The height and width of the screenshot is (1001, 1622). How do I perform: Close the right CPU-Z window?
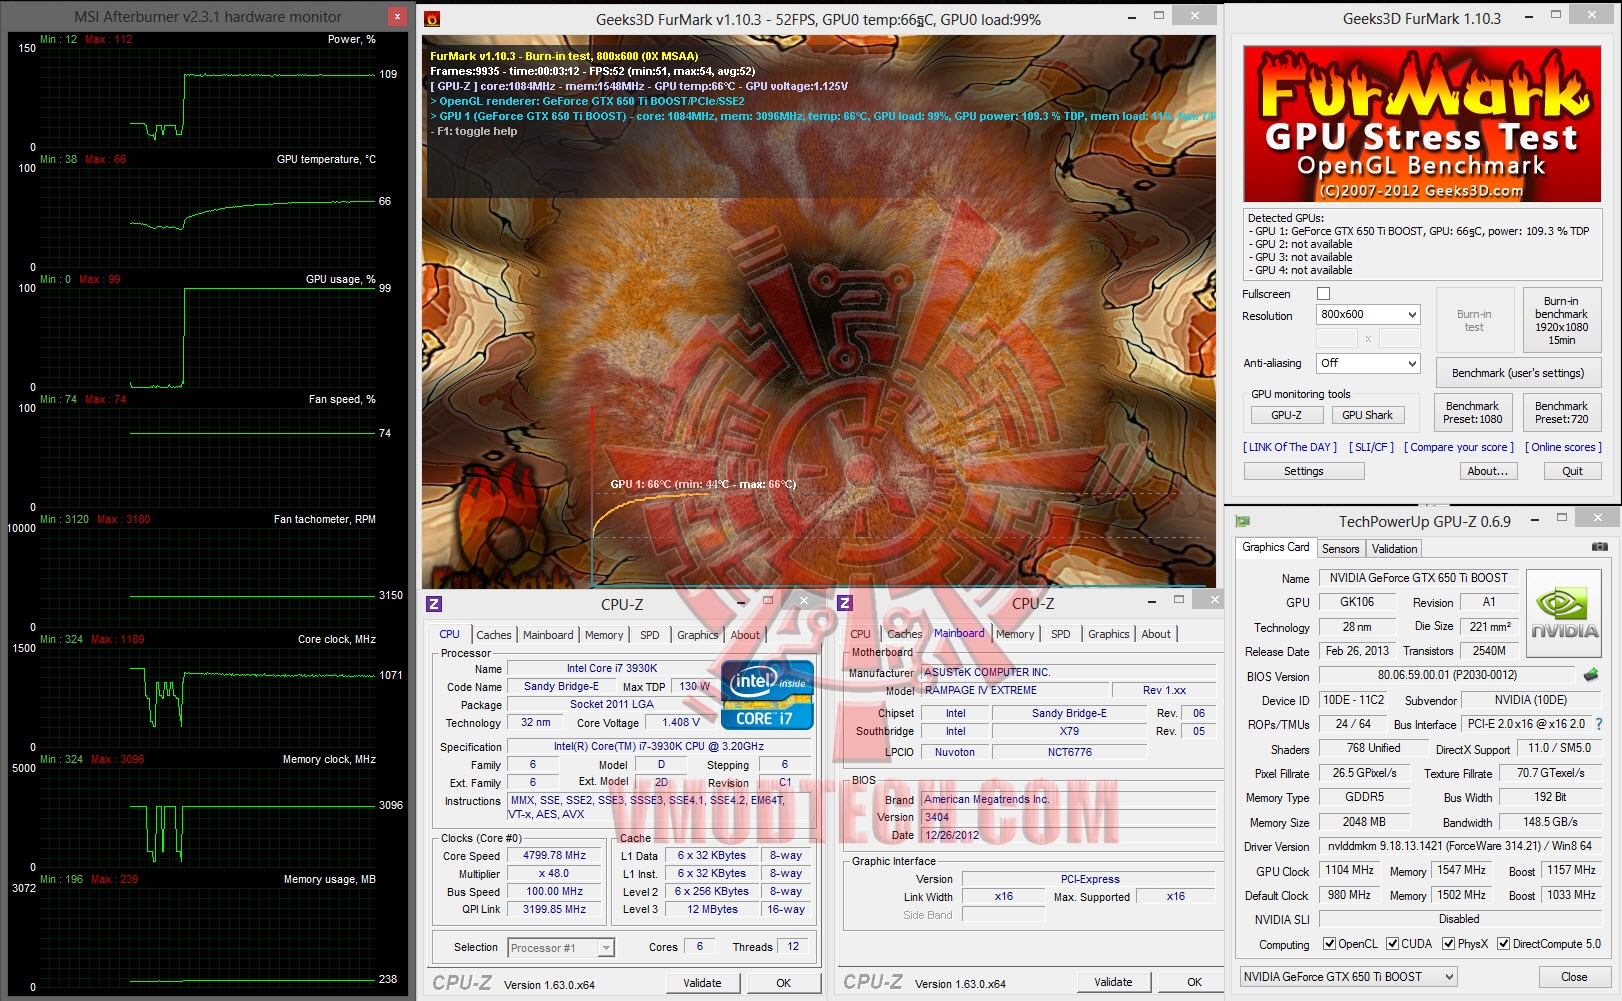click(x=1214, y=600)
